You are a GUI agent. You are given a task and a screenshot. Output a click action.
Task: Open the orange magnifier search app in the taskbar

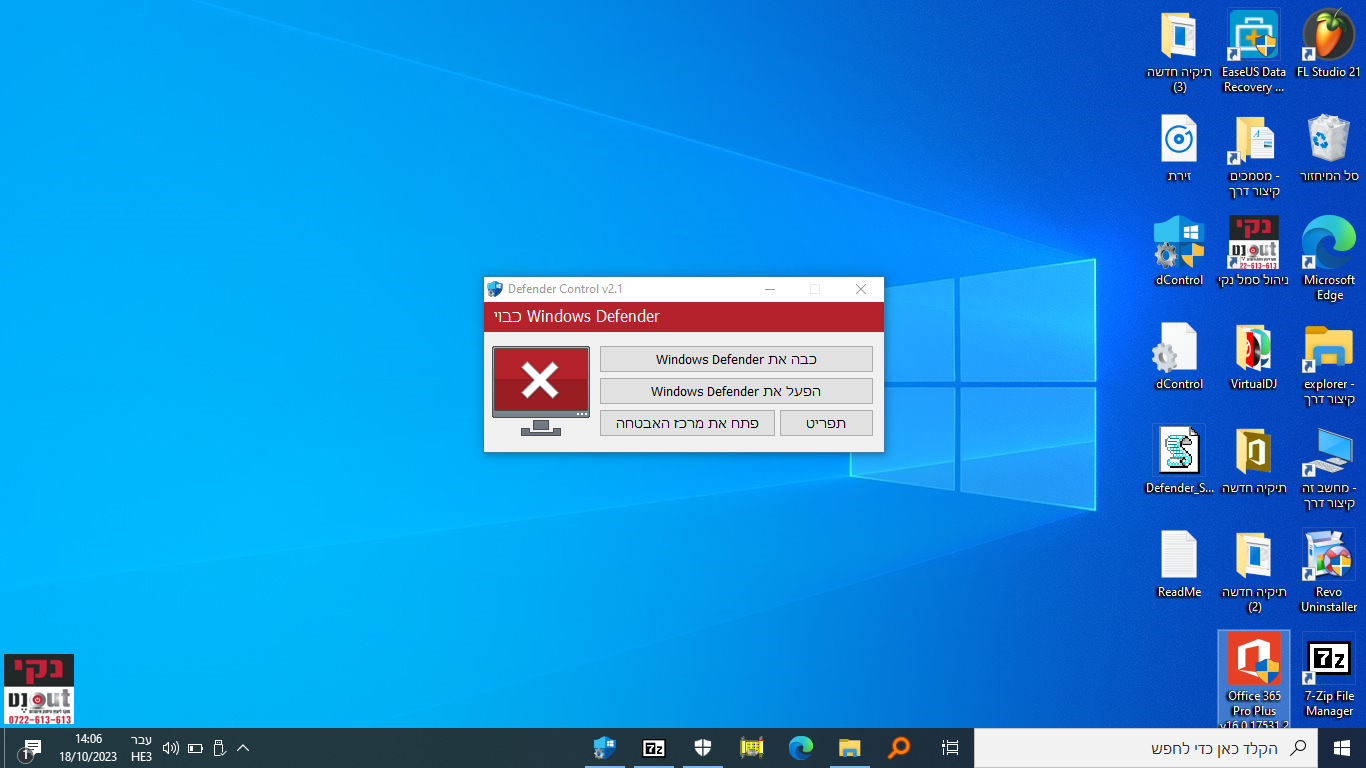899,747
